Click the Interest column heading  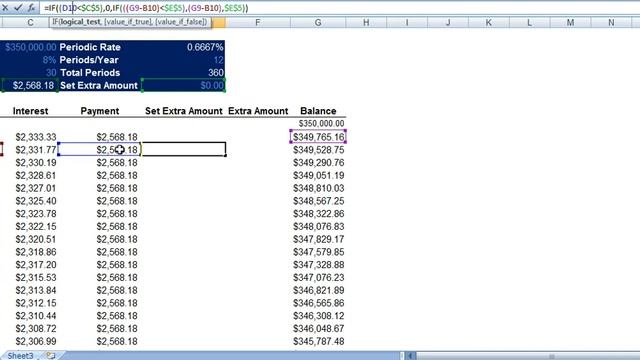30,111
